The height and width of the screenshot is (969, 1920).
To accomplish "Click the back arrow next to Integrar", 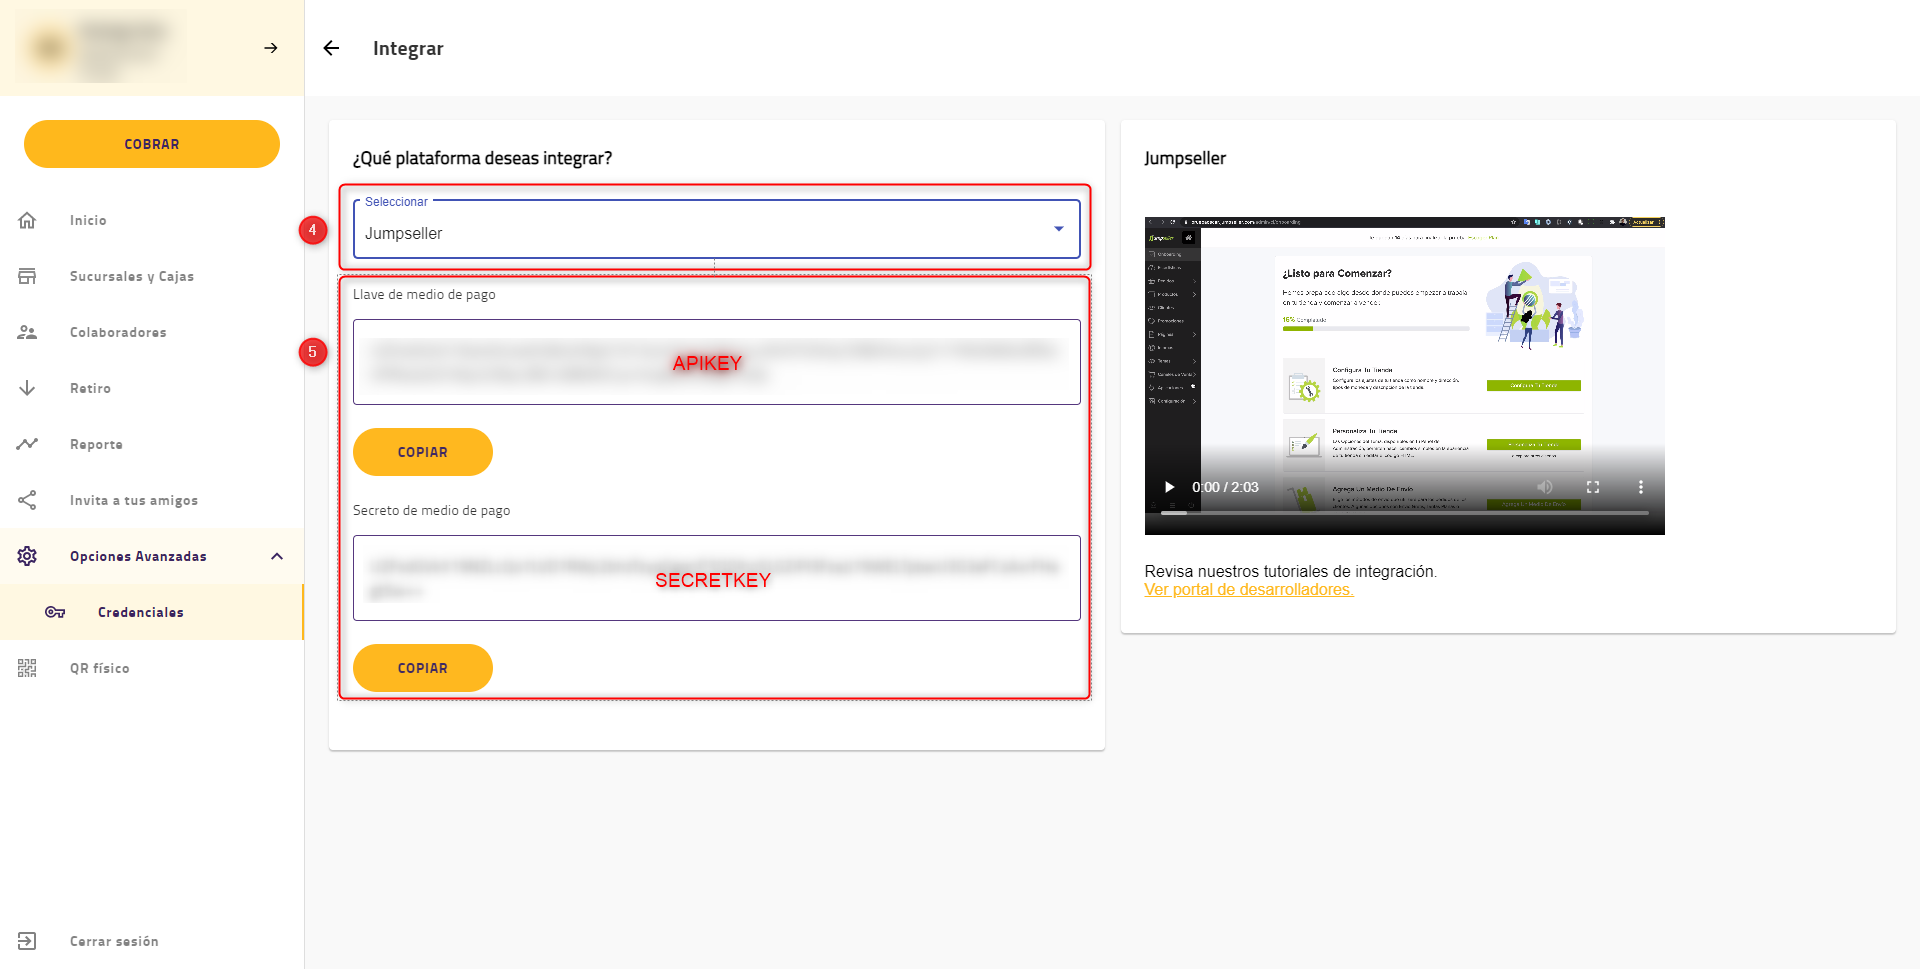I will (331, 48).
